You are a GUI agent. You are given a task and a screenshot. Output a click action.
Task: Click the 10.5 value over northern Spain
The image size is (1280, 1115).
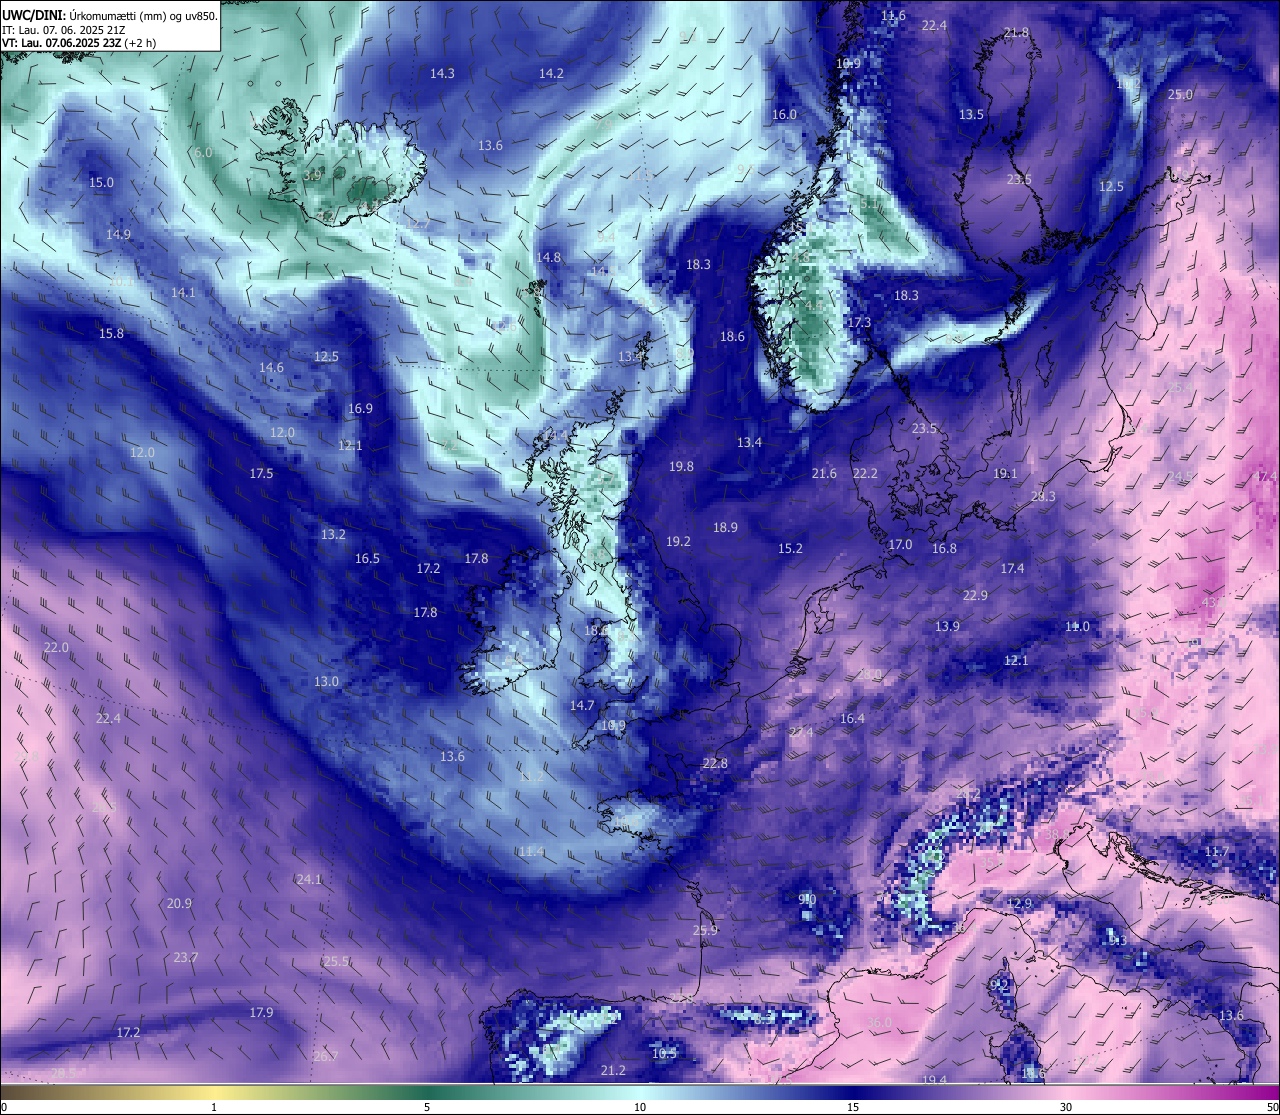tap(664, 1053)
